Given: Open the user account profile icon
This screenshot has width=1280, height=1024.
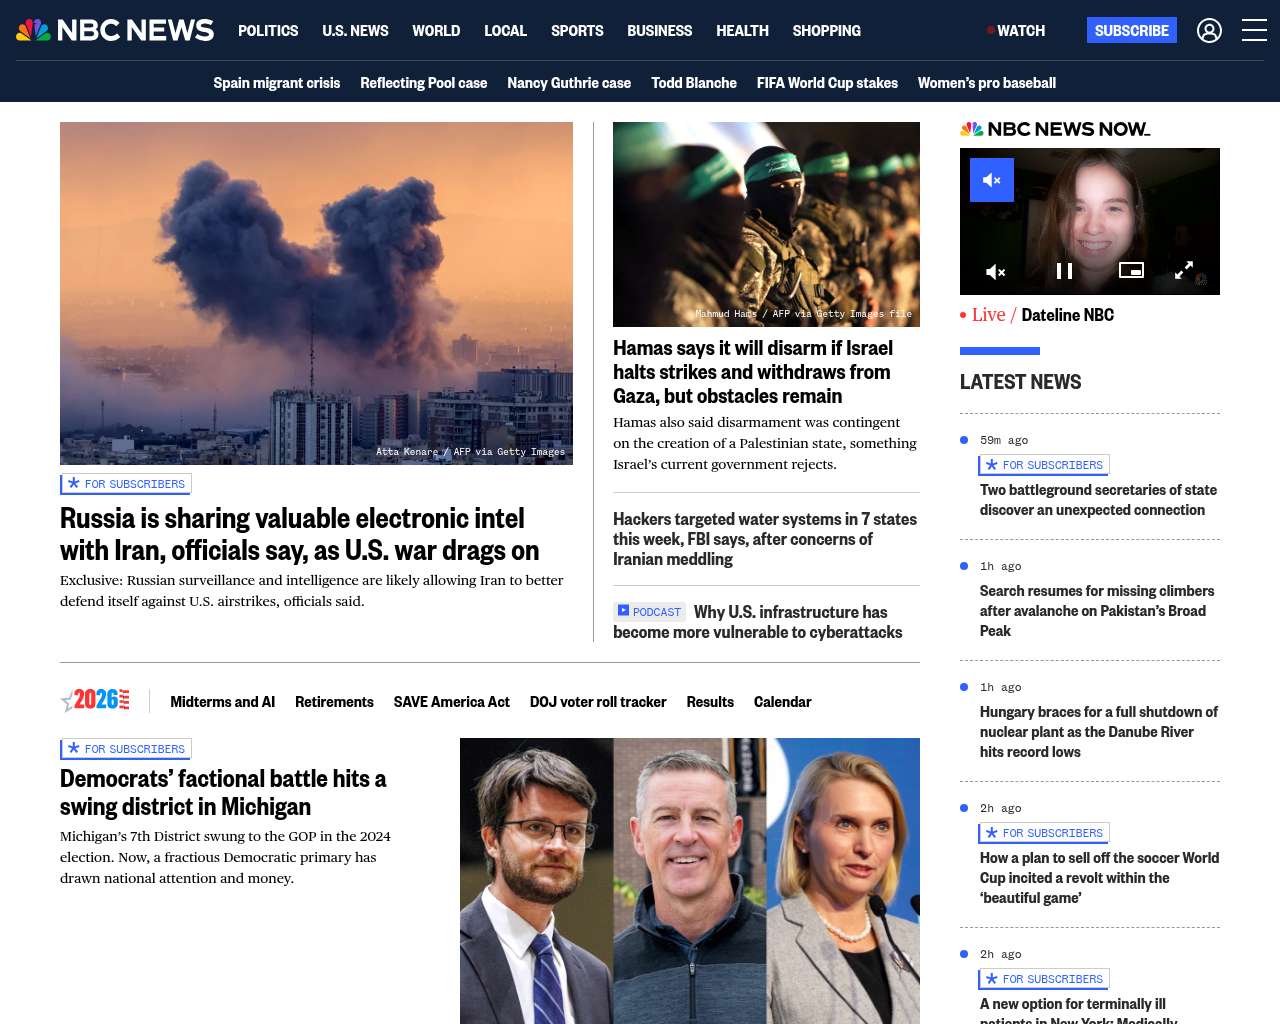Looking at the screenshot, I should 1209,31.
